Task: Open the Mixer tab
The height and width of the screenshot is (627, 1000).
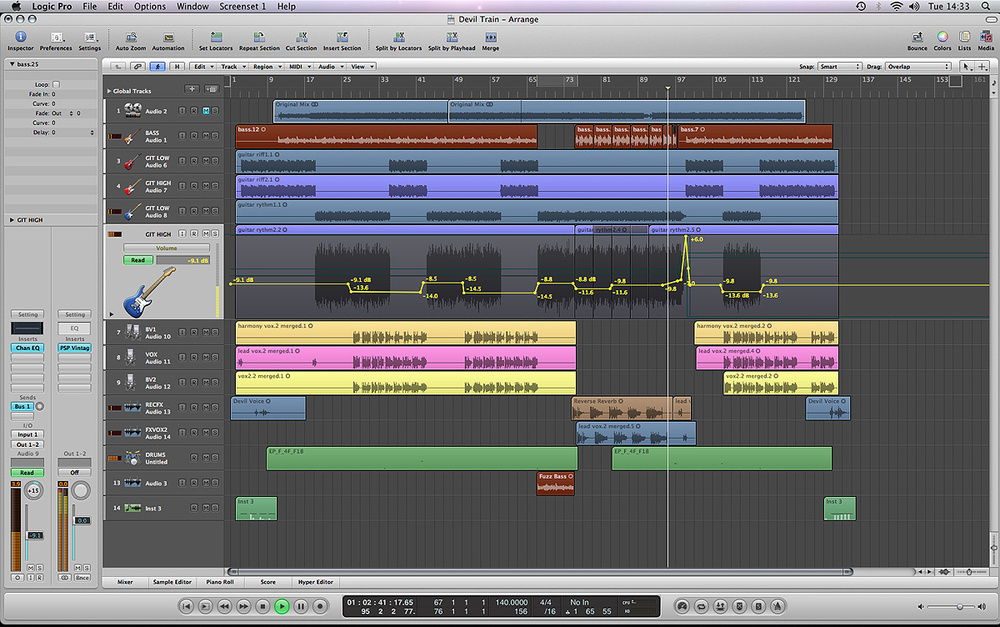Action: click(x=125, y=582)
